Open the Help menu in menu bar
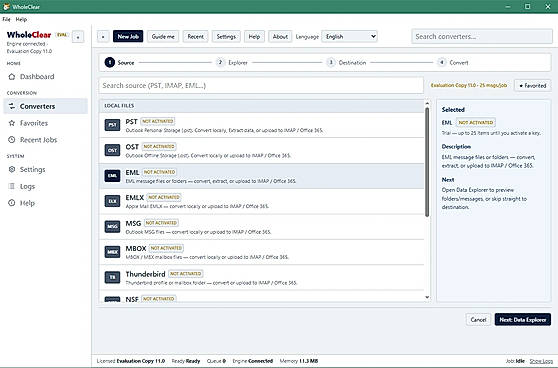This screenshot has height=368, width=558. [21, 19]
